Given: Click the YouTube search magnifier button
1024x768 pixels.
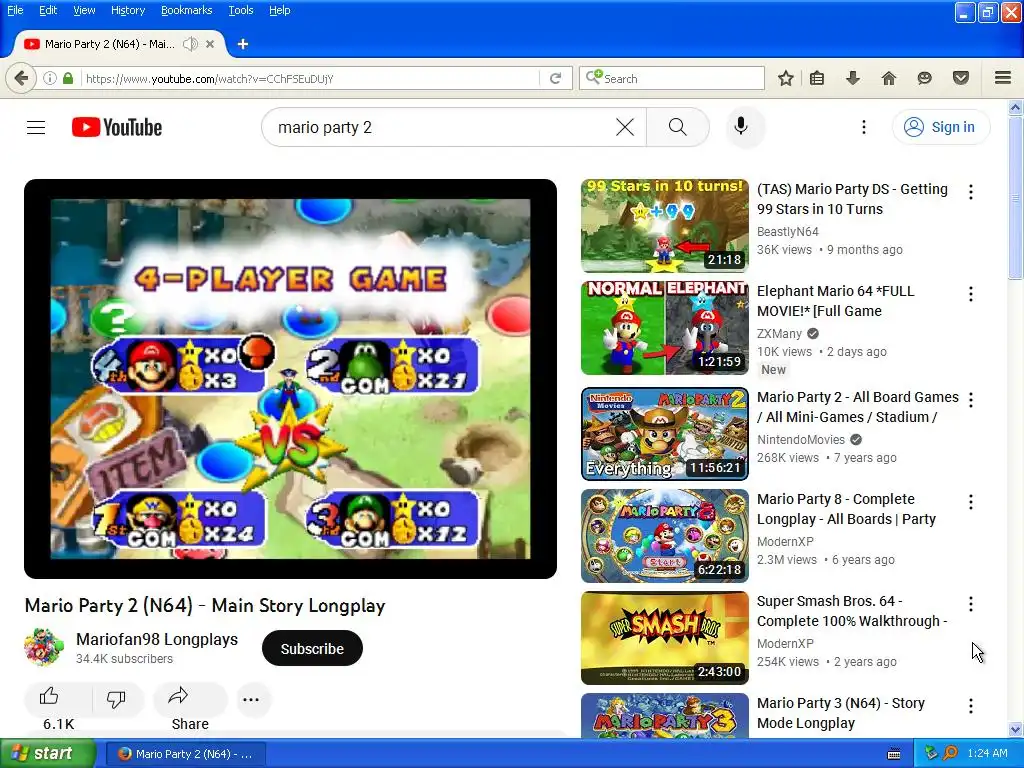Looking at the screenshot, I should (678, 127).
